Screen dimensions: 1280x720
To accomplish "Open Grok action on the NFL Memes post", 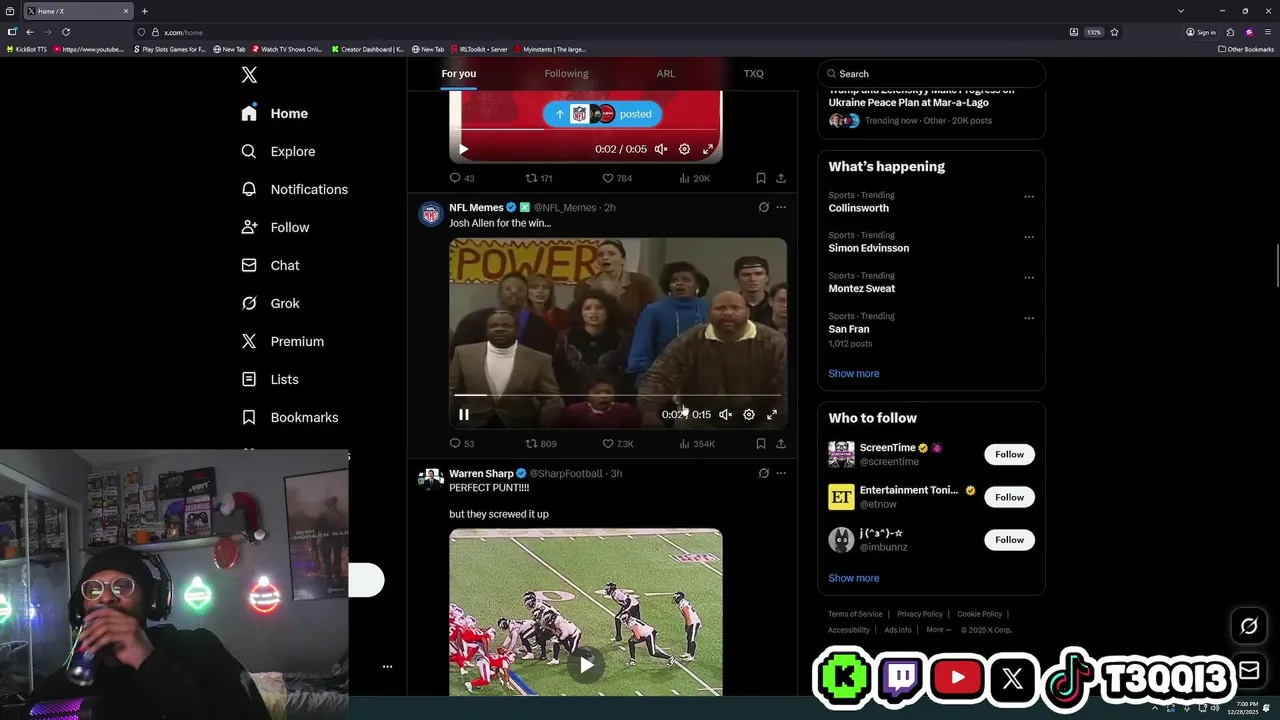I will (x=763, y=207).
